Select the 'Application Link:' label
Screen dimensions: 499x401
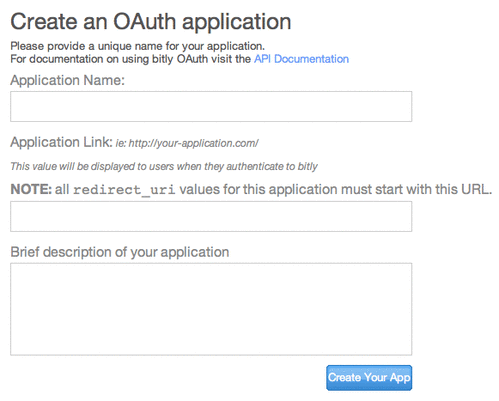pos(61,142)
